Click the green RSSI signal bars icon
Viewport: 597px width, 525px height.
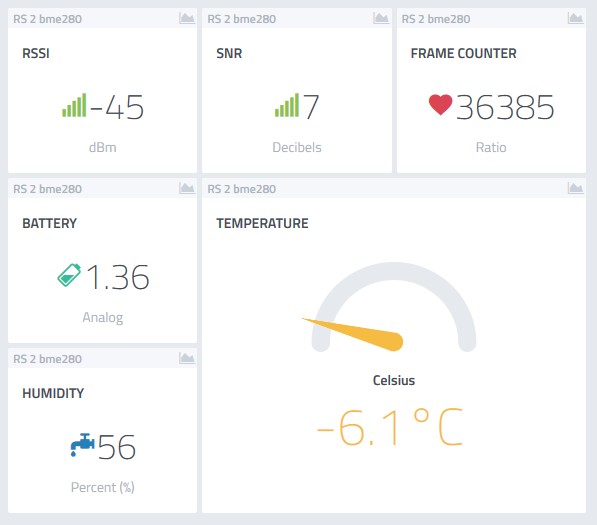click(74, 105)
